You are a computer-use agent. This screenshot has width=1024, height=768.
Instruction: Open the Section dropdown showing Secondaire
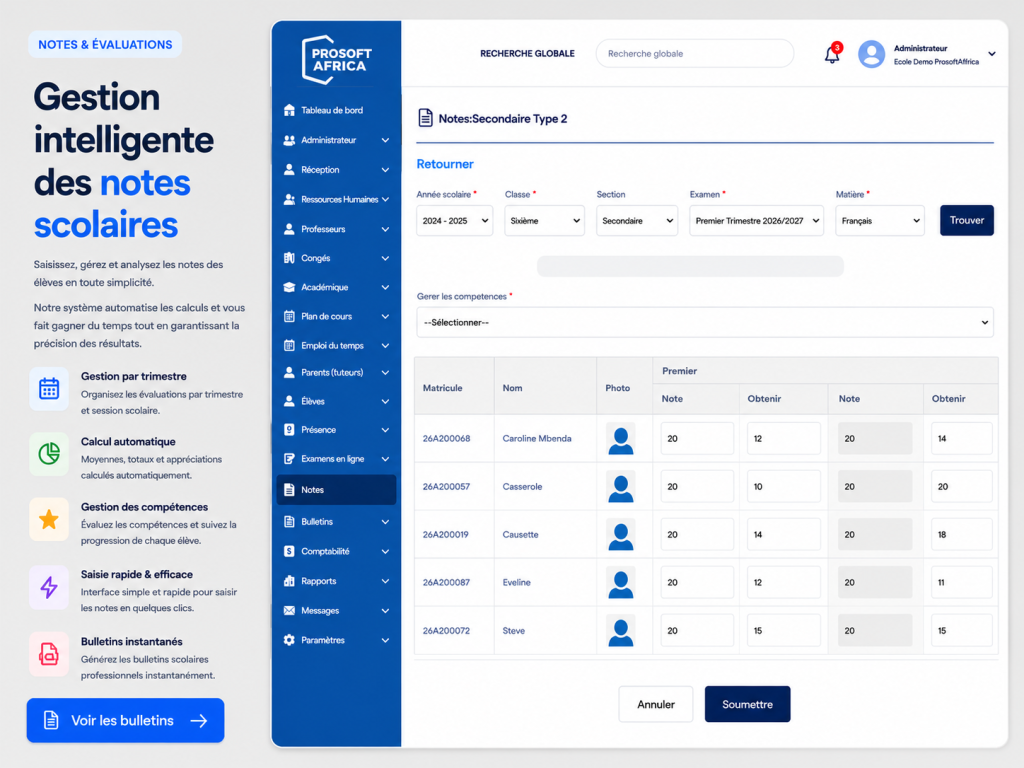[637, 221]
